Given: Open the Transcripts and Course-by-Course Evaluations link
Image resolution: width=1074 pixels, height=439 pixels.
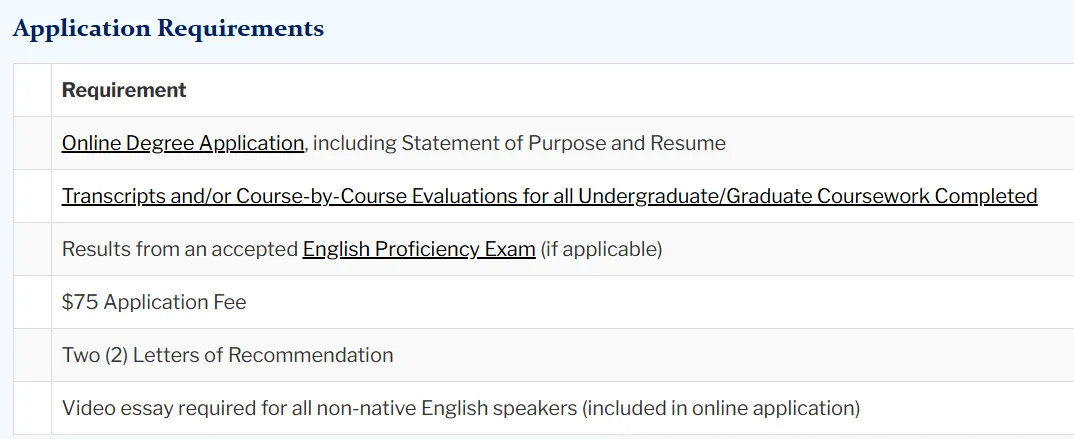Looking at the screenshot, I should coord(549,196).
